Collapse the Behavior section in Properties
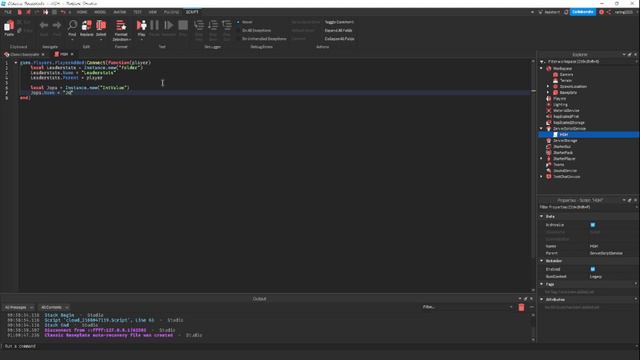Image resolution: width=640 pixels, height=360 pixels. 542,261
